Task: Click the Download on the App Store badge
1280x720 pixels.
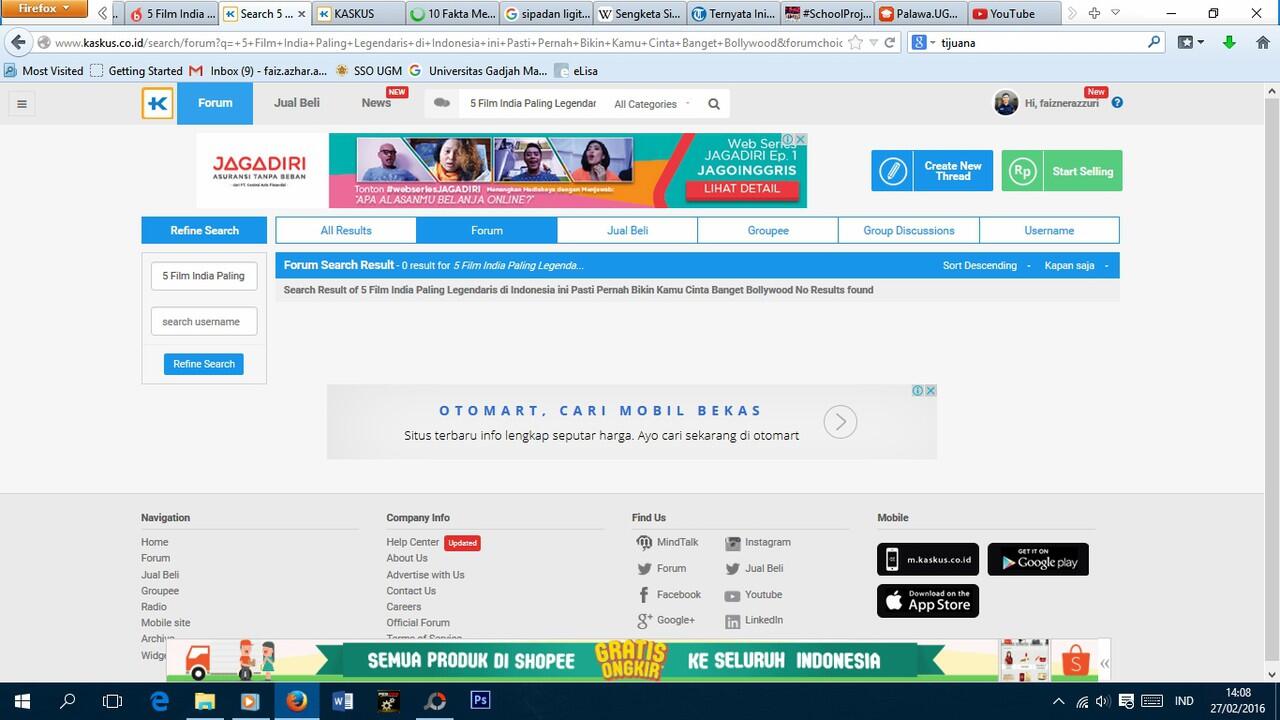Action: point(928,601)
